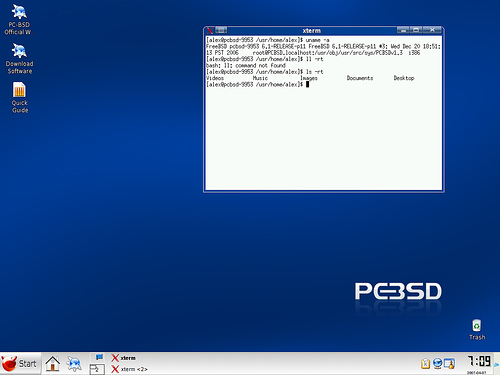Open the window with chess pawn tray icon

(x=449, y=363)
